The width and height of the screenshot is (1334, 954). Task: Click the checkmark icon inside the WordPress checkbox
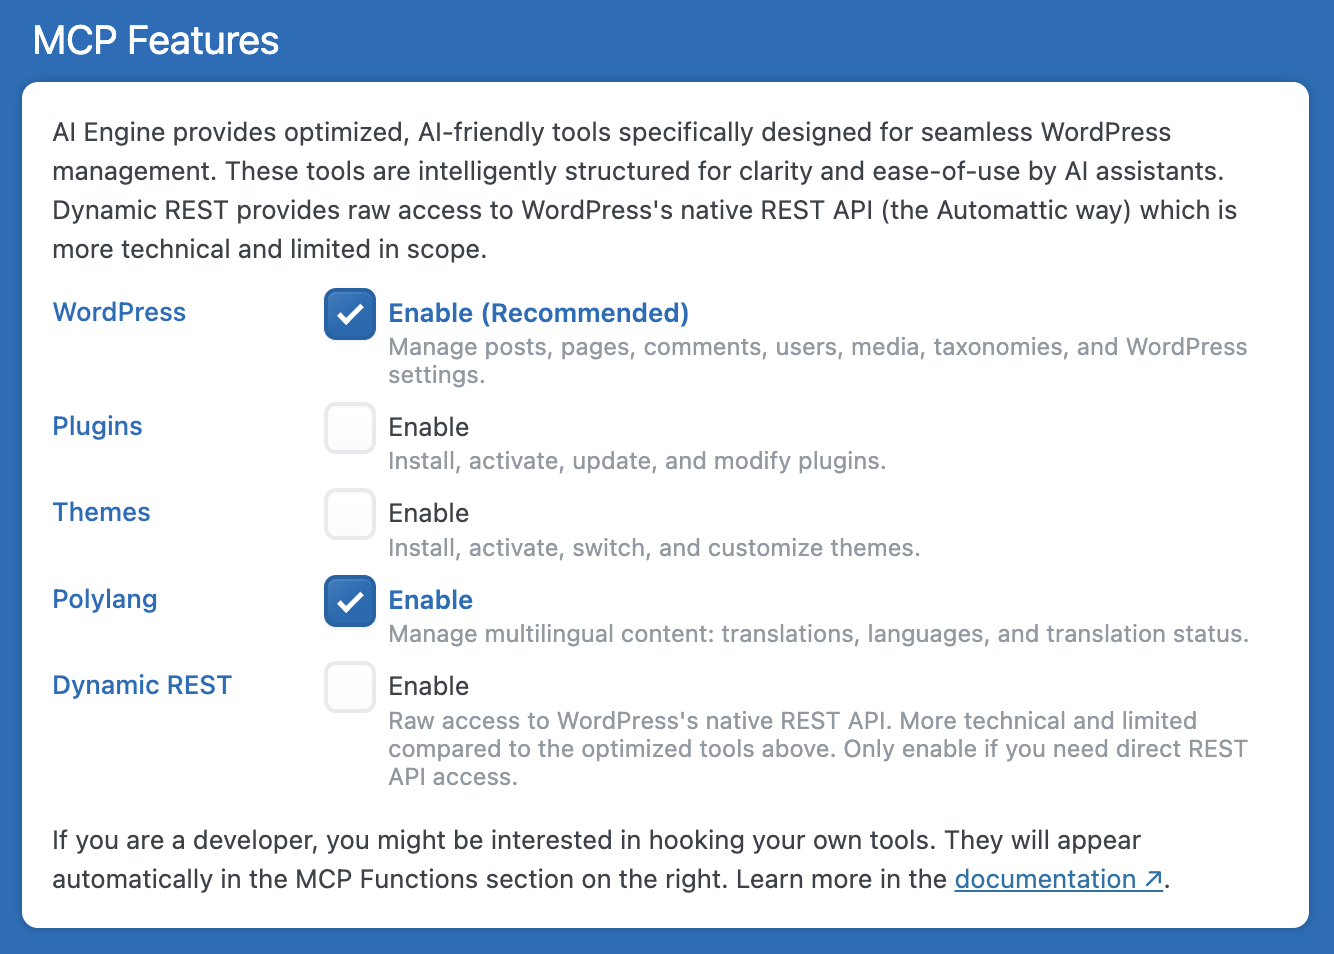coord(349,313)
